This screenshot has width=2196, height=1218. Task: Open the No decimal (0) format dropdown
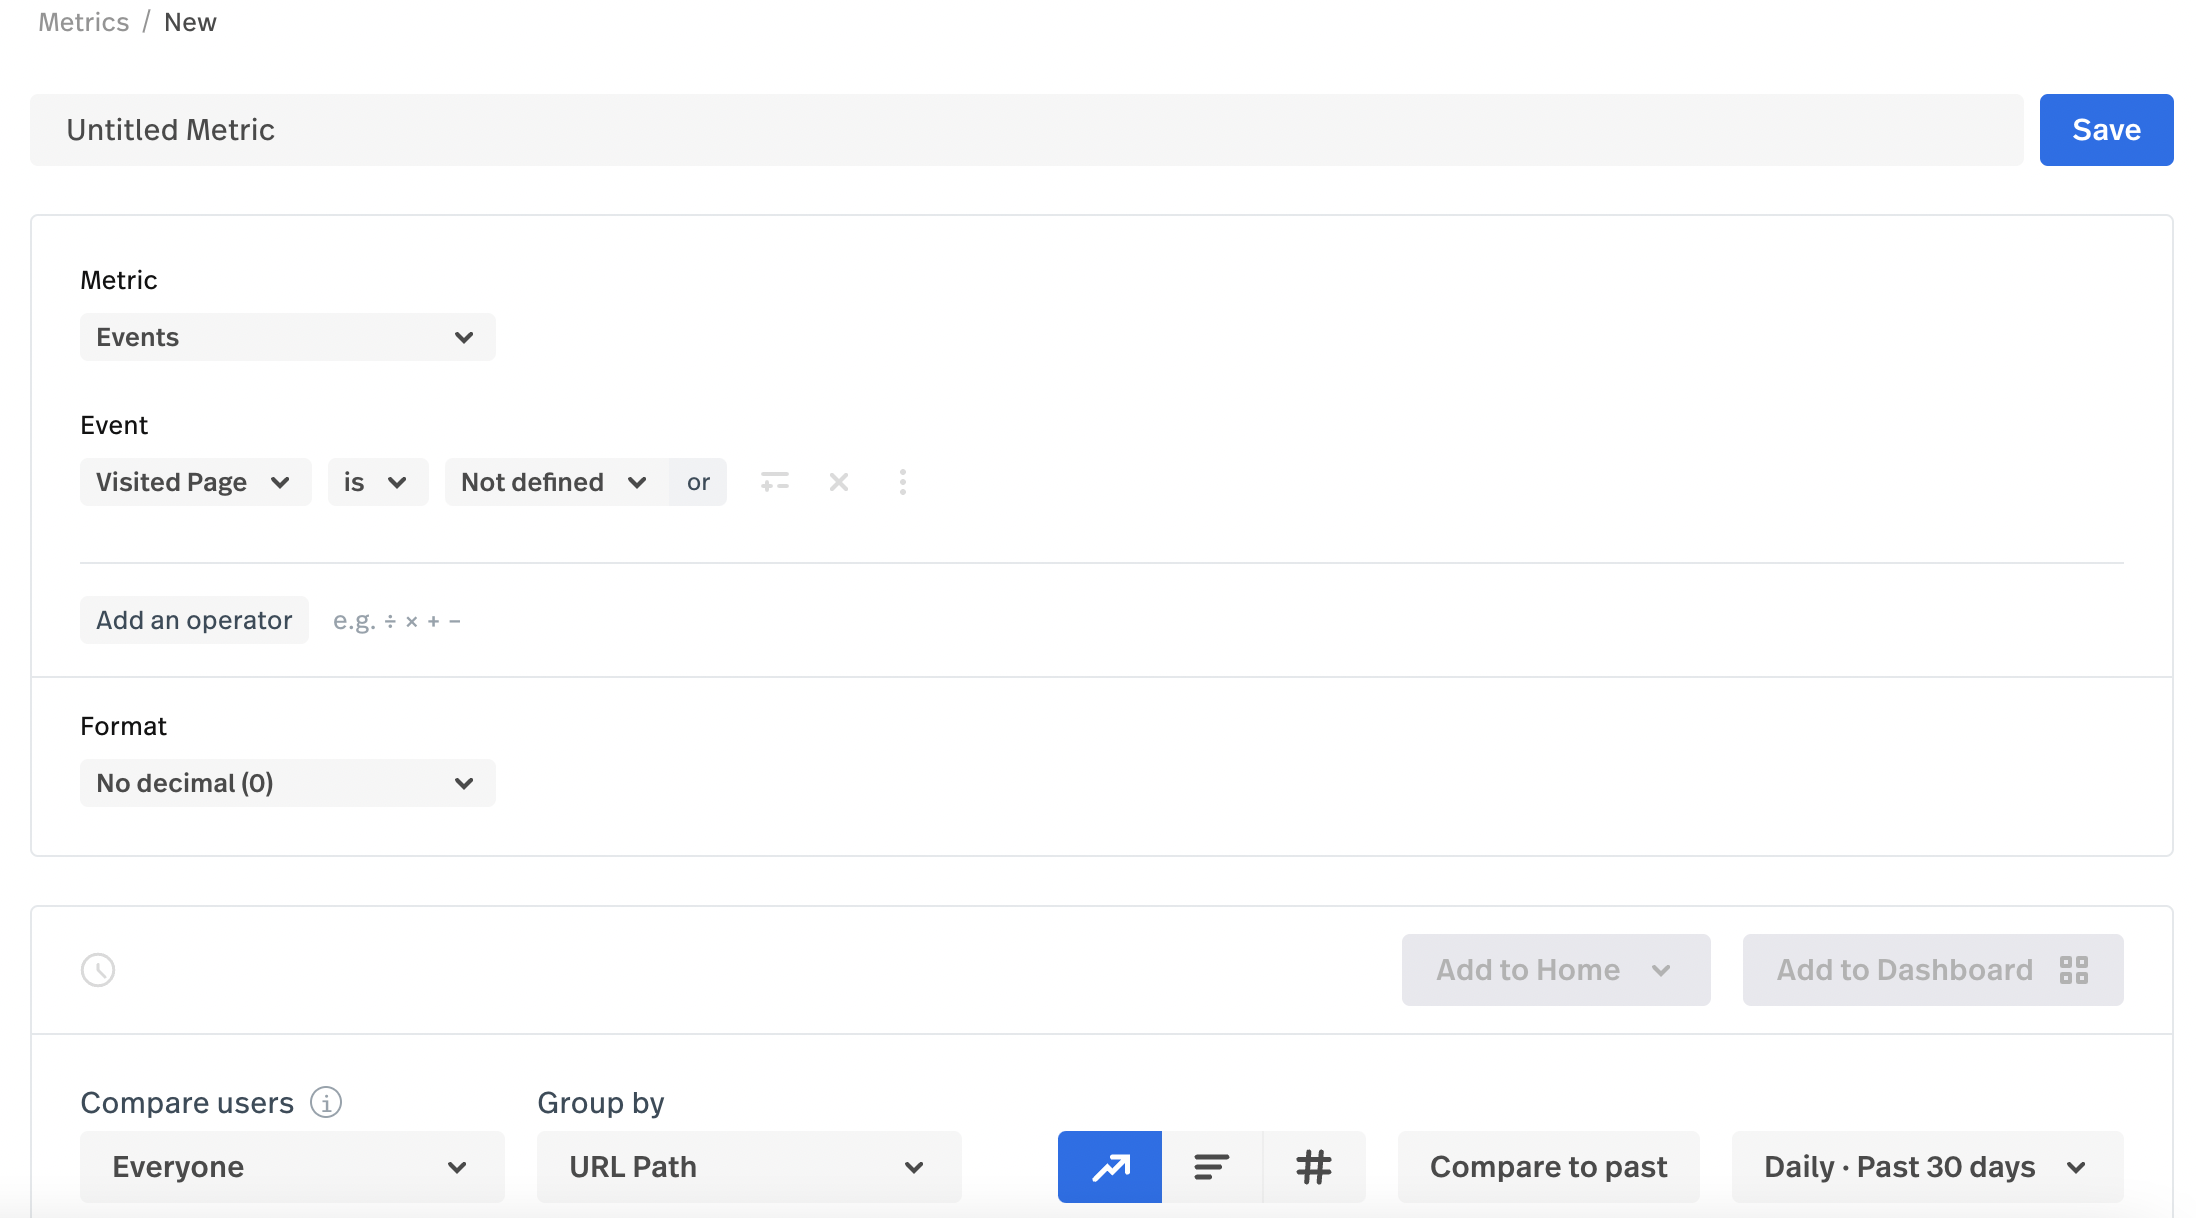pyautogui.click(x=287, y=783)
